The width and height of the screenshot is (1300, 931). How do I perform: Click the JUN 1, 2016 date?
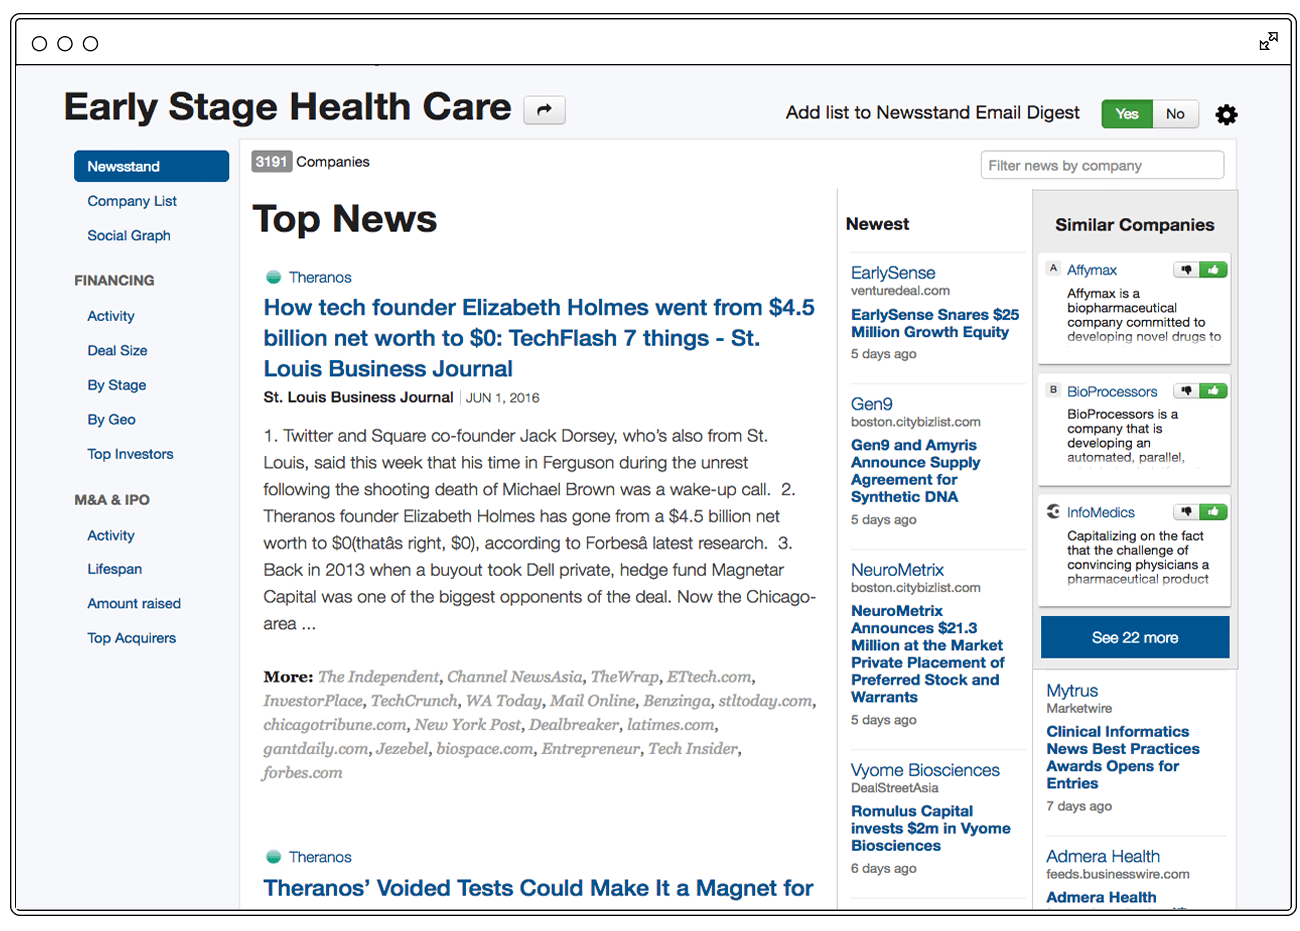pyautogui.click(x=502, y=398)
